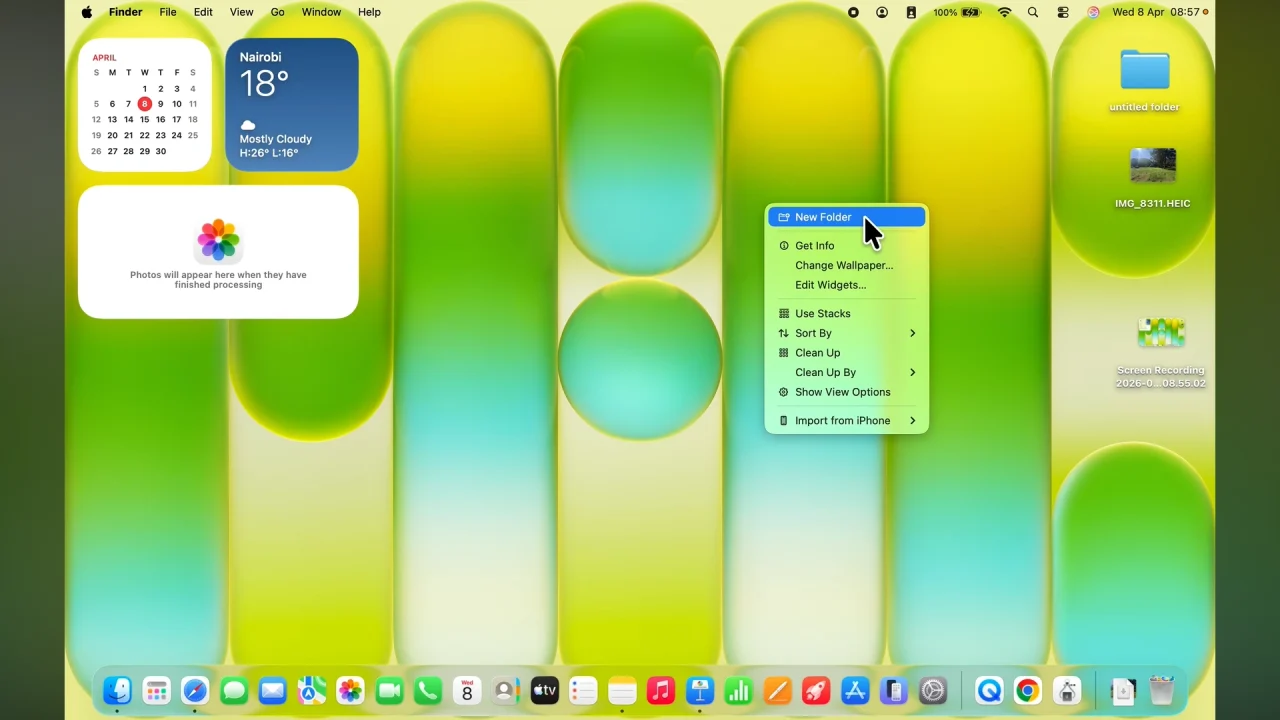Launch Google Chrome from the Dock

point(1028,690)
